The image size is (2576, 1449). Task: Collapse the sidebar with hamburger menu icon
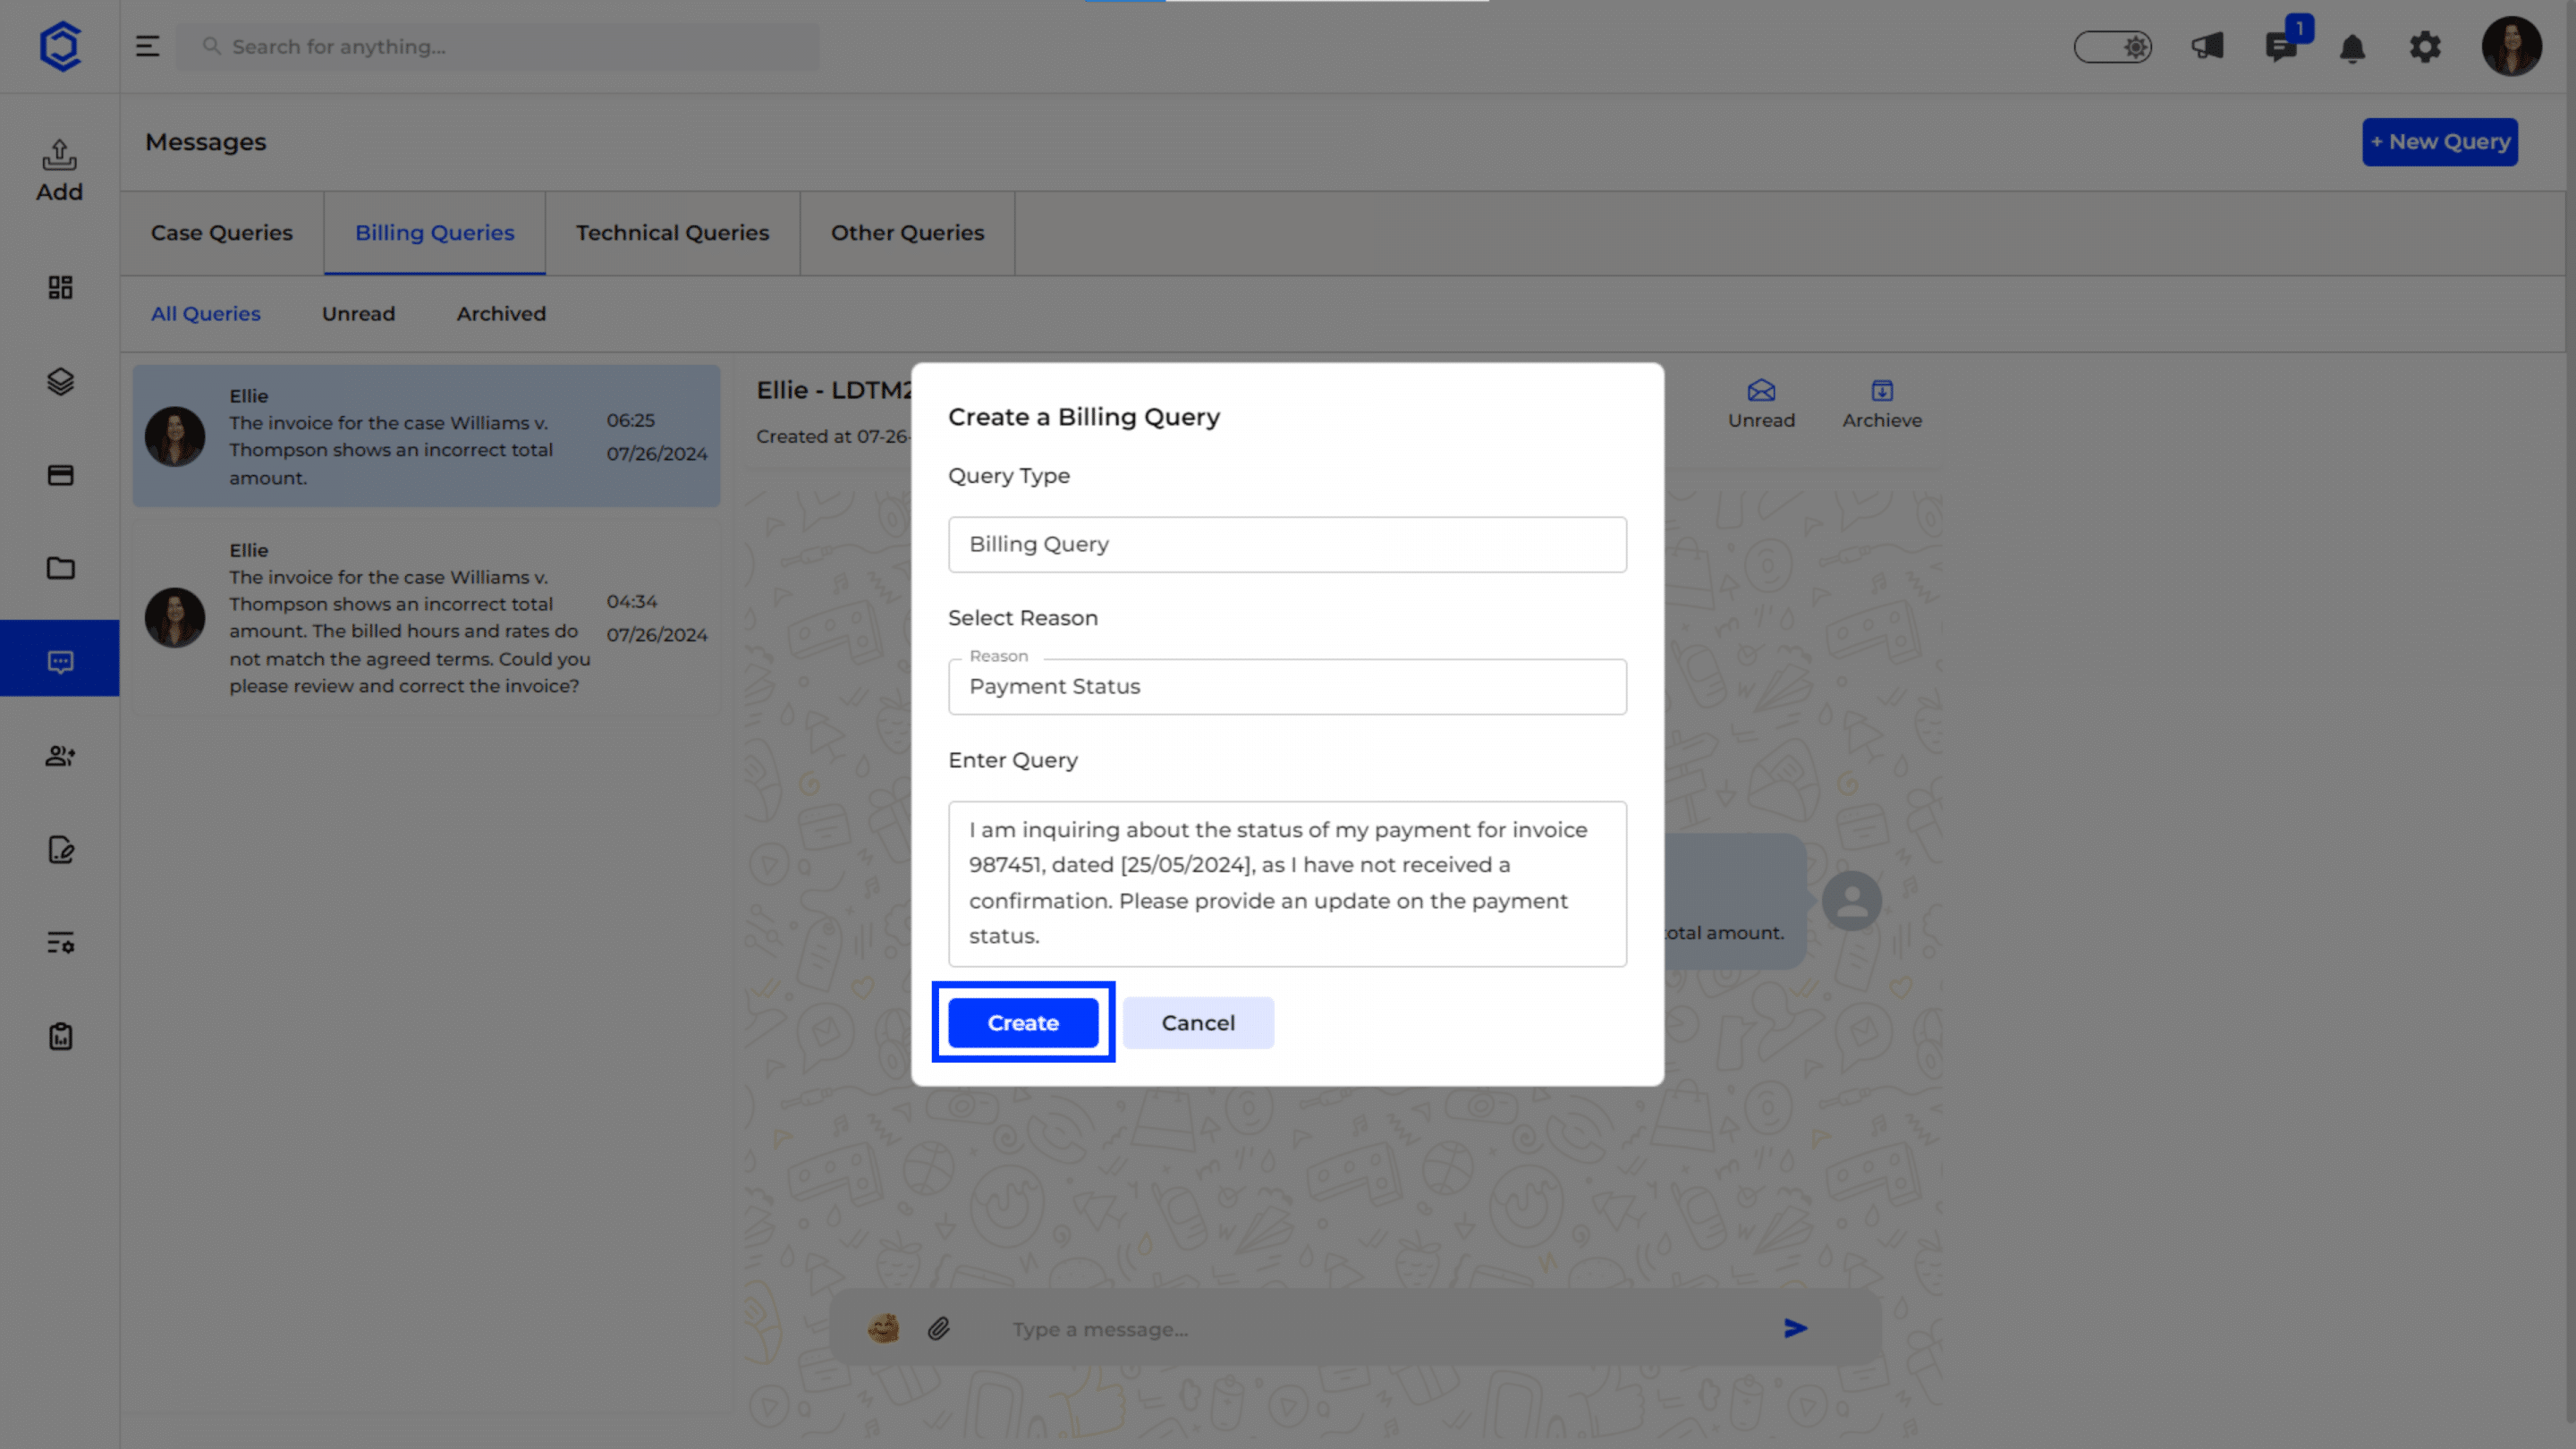click(x=147, y=47)
